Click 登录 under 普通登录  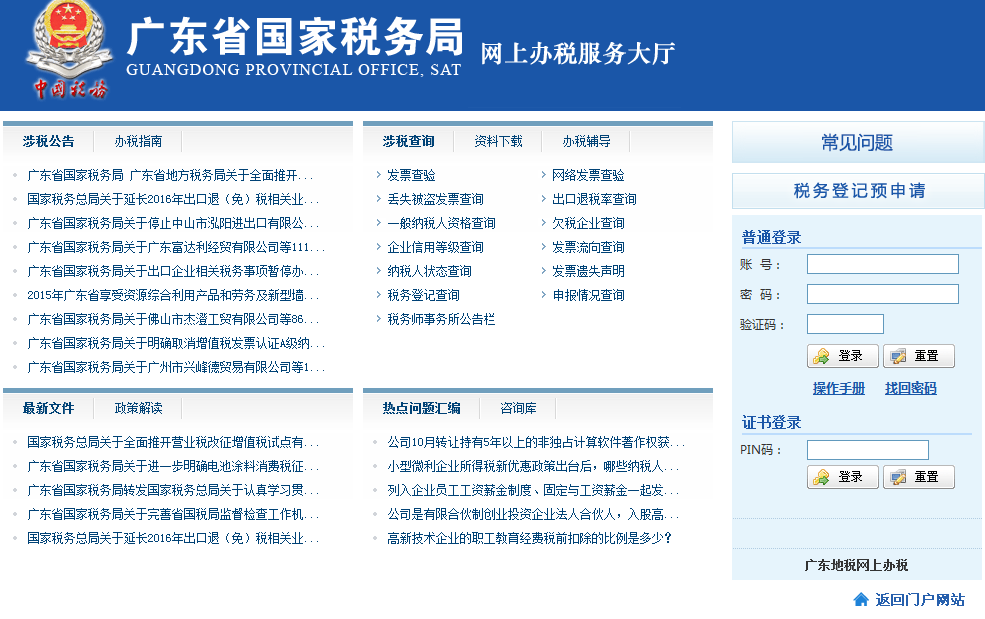(x=843, y=356)
